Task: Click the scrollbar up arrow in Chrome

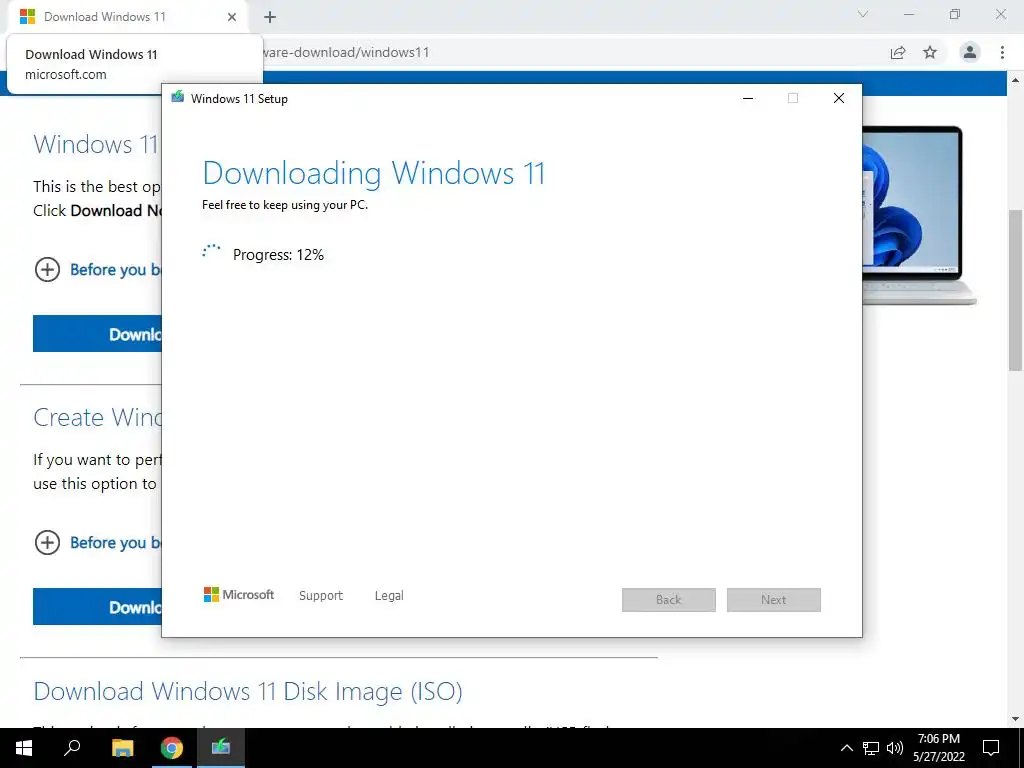Action: point(1016,80)
